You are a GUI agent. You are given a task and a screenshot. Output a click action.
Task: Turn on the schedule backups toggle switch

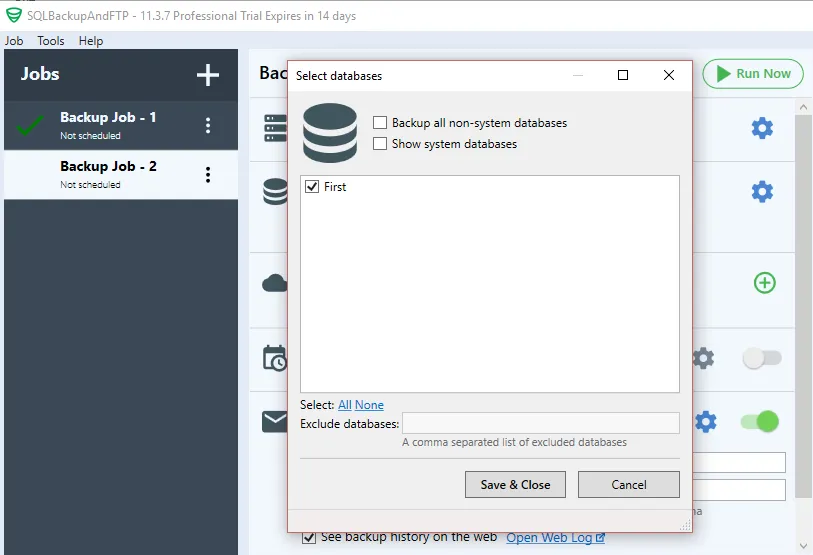pos(762,358)
